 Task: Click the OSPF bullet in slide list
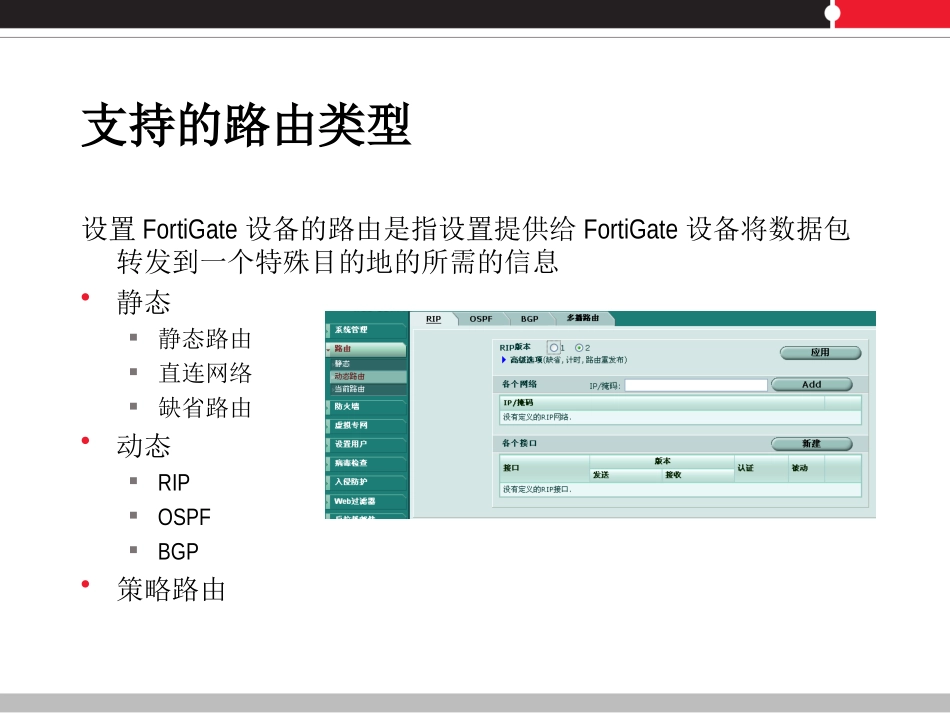click(184, 517)
